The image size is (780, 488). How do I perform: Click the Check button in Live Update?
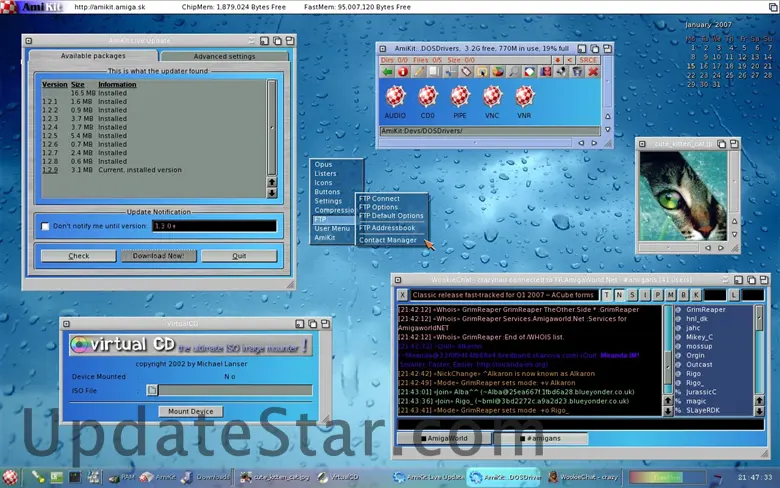(x=79, y=256)
